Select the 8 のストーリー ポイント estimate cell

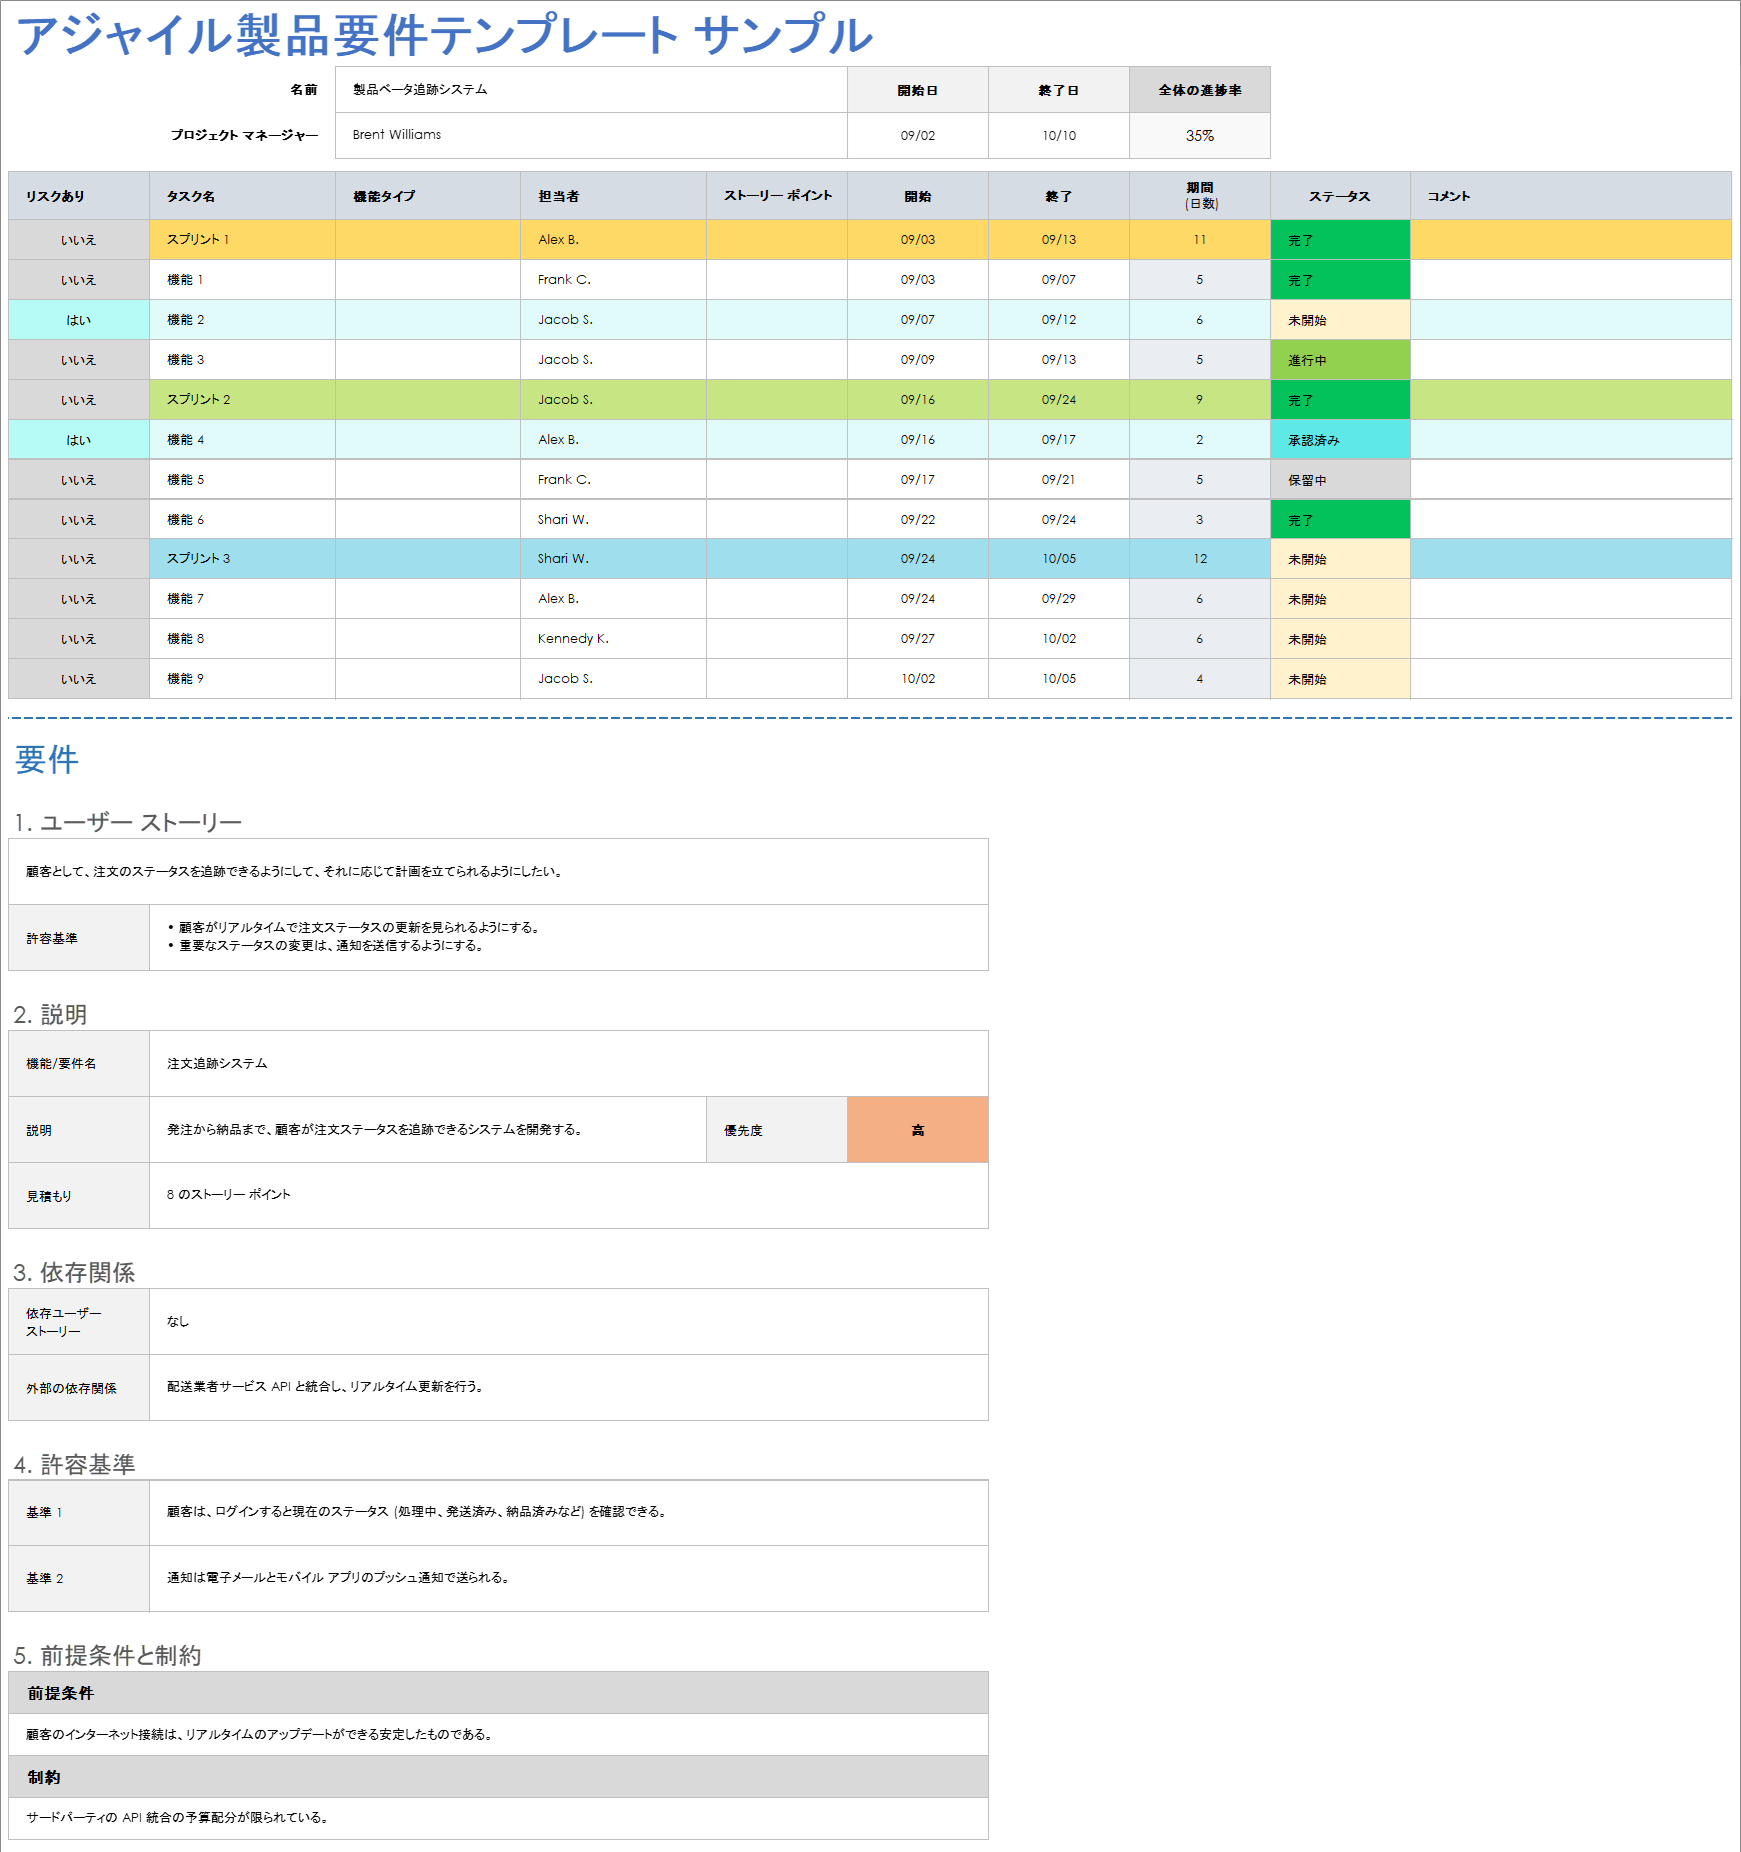[x=568, y=1195]
